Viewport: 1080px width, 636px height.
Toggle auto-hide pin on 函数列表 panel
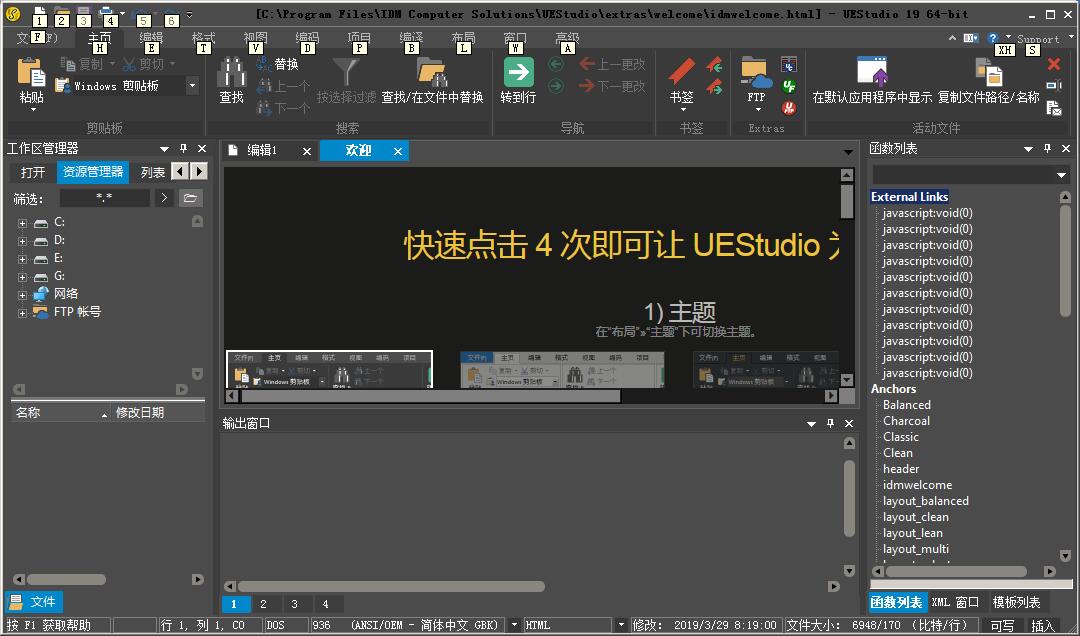click(1045, 147)
